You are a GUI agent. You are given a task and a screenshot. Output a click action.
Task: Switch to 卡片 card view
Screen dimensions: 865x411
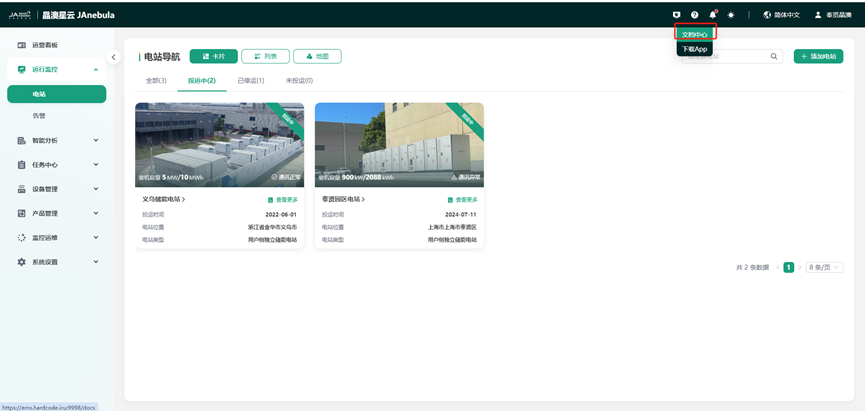click(213, 57)
